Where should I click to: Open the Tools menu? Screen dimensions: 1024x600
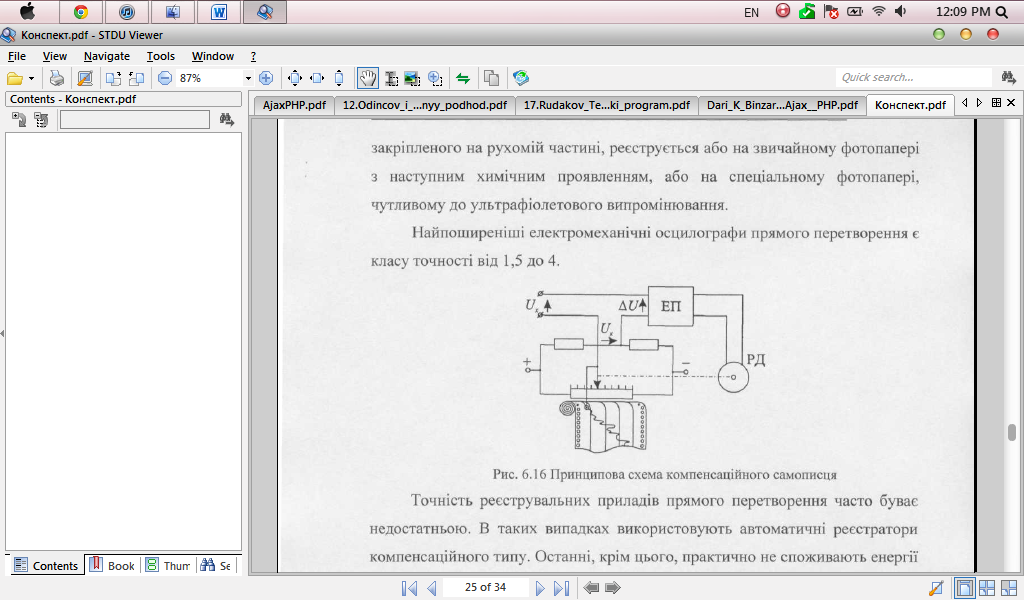point(161,56)
